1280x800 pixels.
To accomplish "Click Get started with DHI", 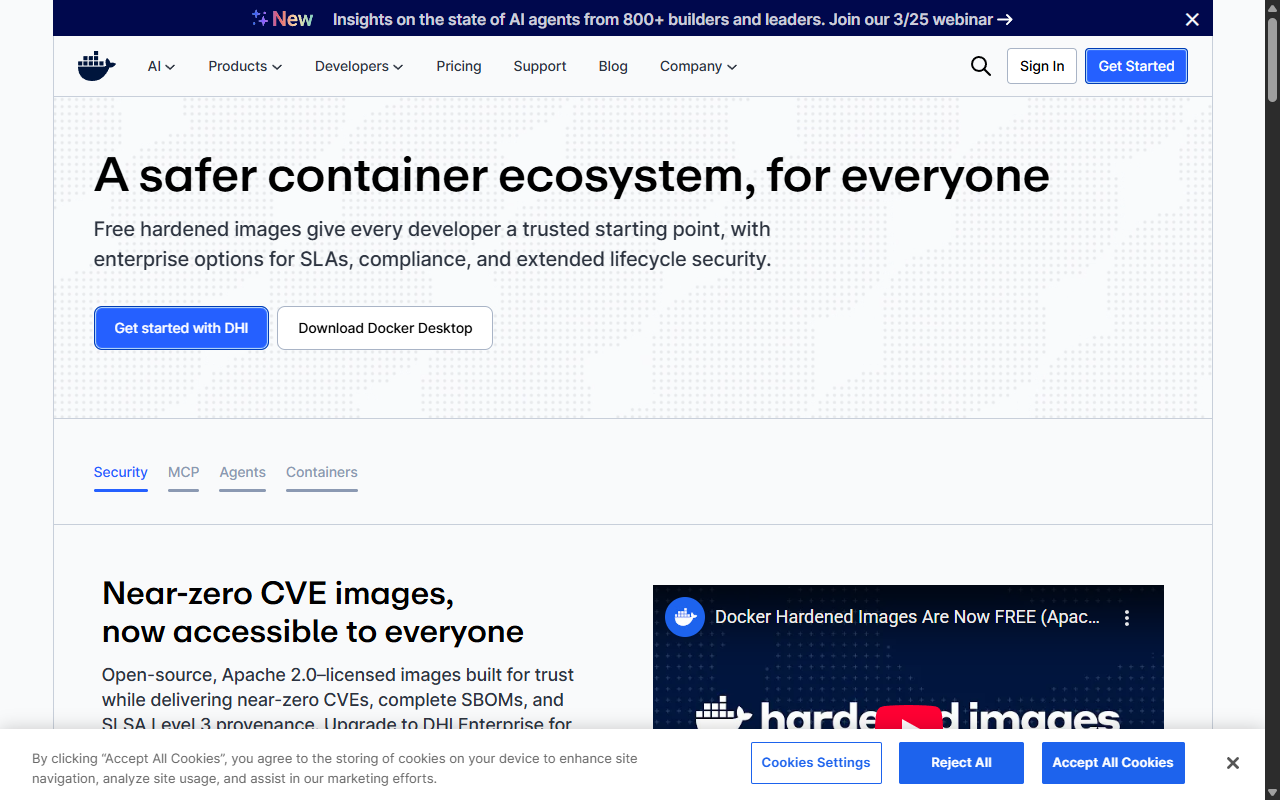I will click(x=181, y=328).
